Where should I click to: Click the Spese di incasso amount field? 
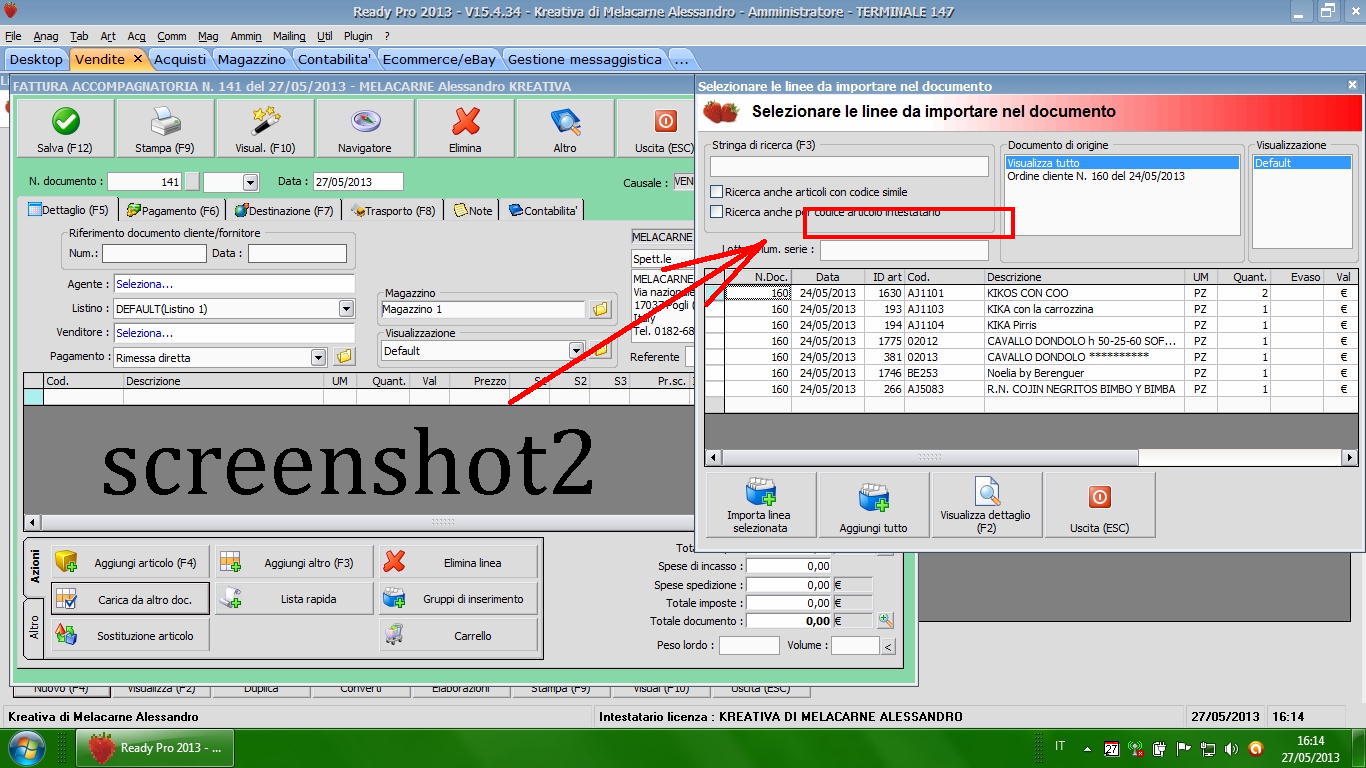(789, 567)
